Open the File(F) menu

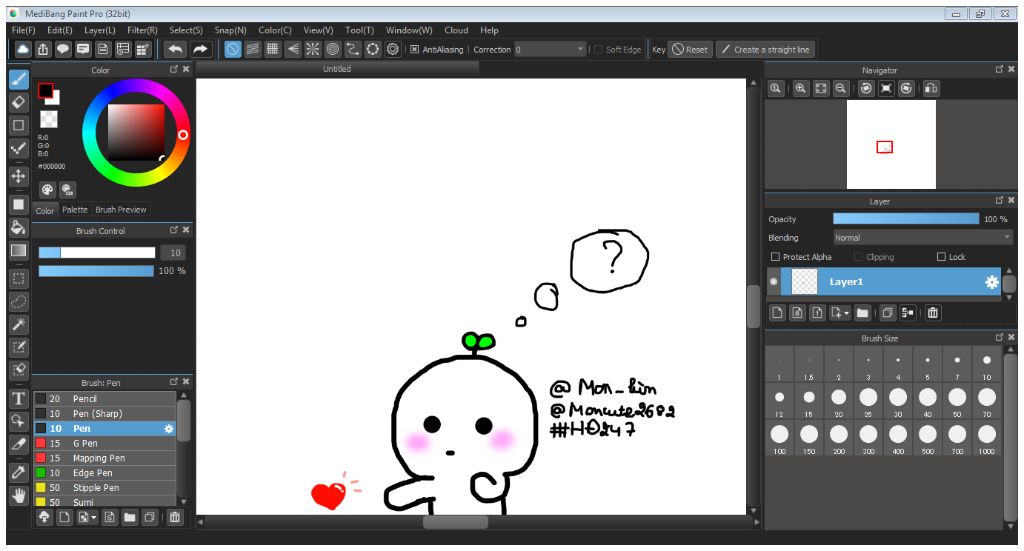tap(24, 30)
